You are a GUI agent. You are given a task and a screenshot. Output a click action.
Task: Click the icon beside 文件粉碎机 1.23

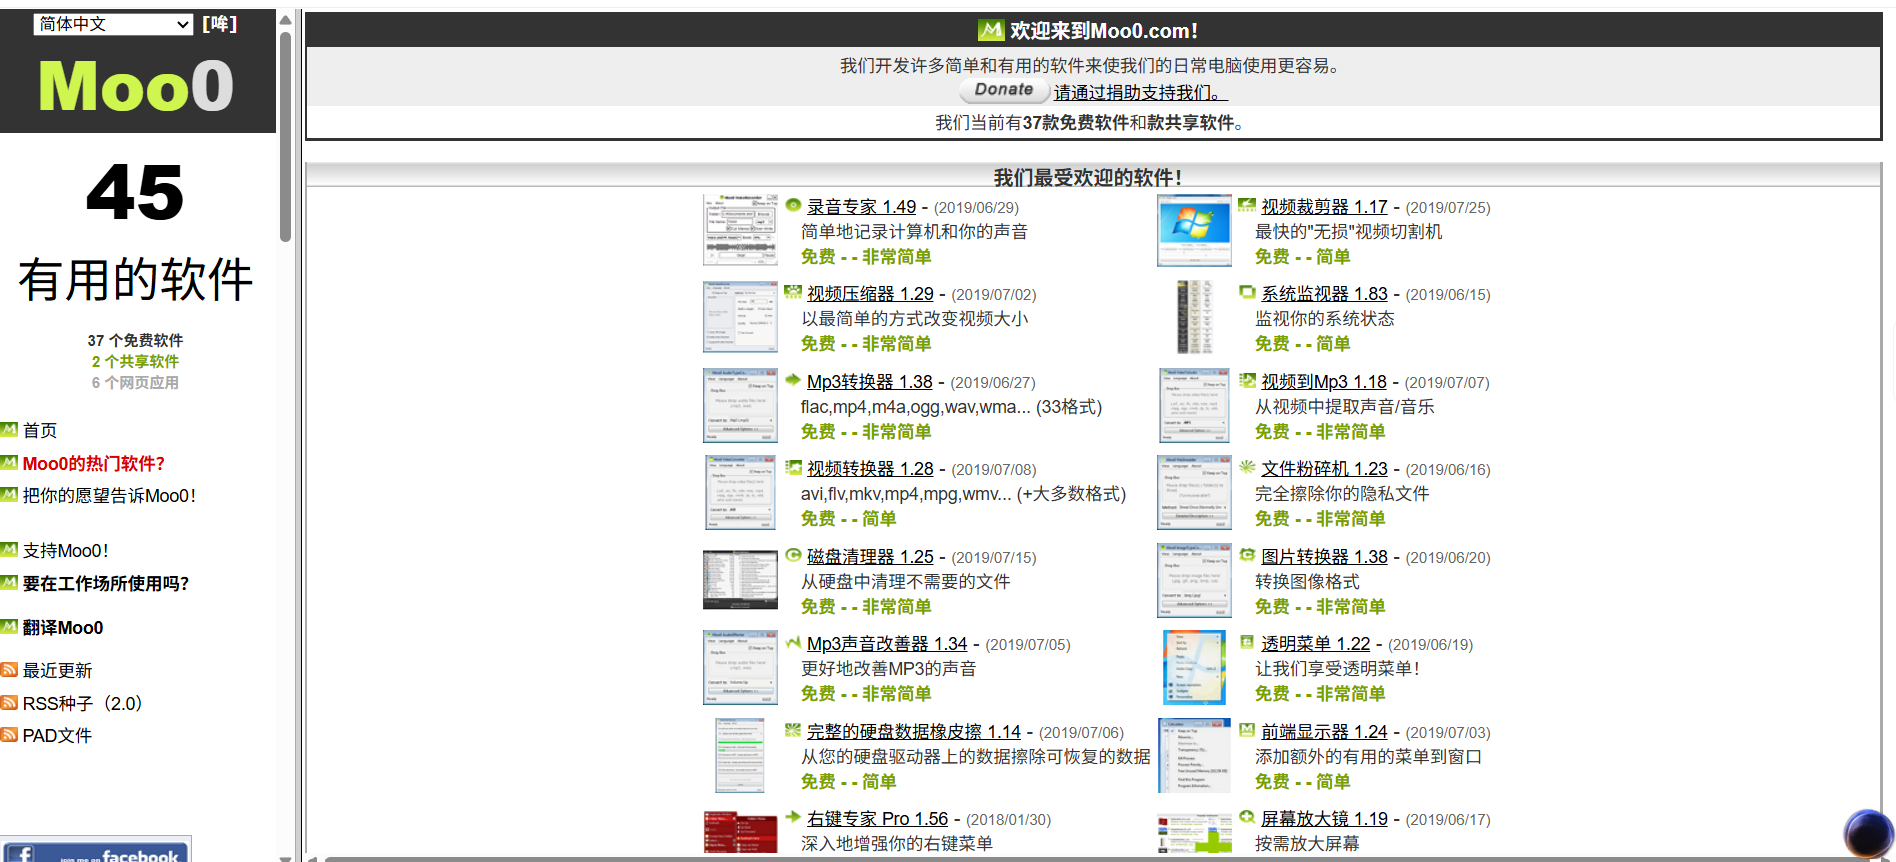click(x=1247, y=467)
